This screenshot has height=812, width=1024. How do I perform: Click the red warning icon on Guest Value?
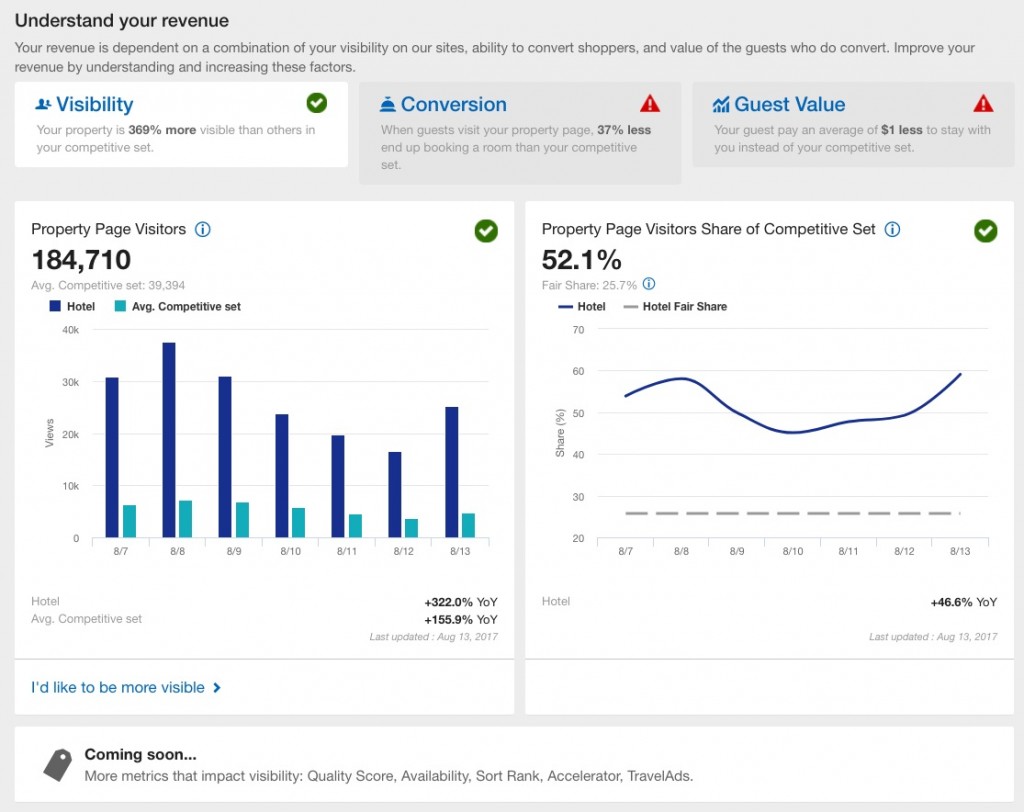coord(983,103)
